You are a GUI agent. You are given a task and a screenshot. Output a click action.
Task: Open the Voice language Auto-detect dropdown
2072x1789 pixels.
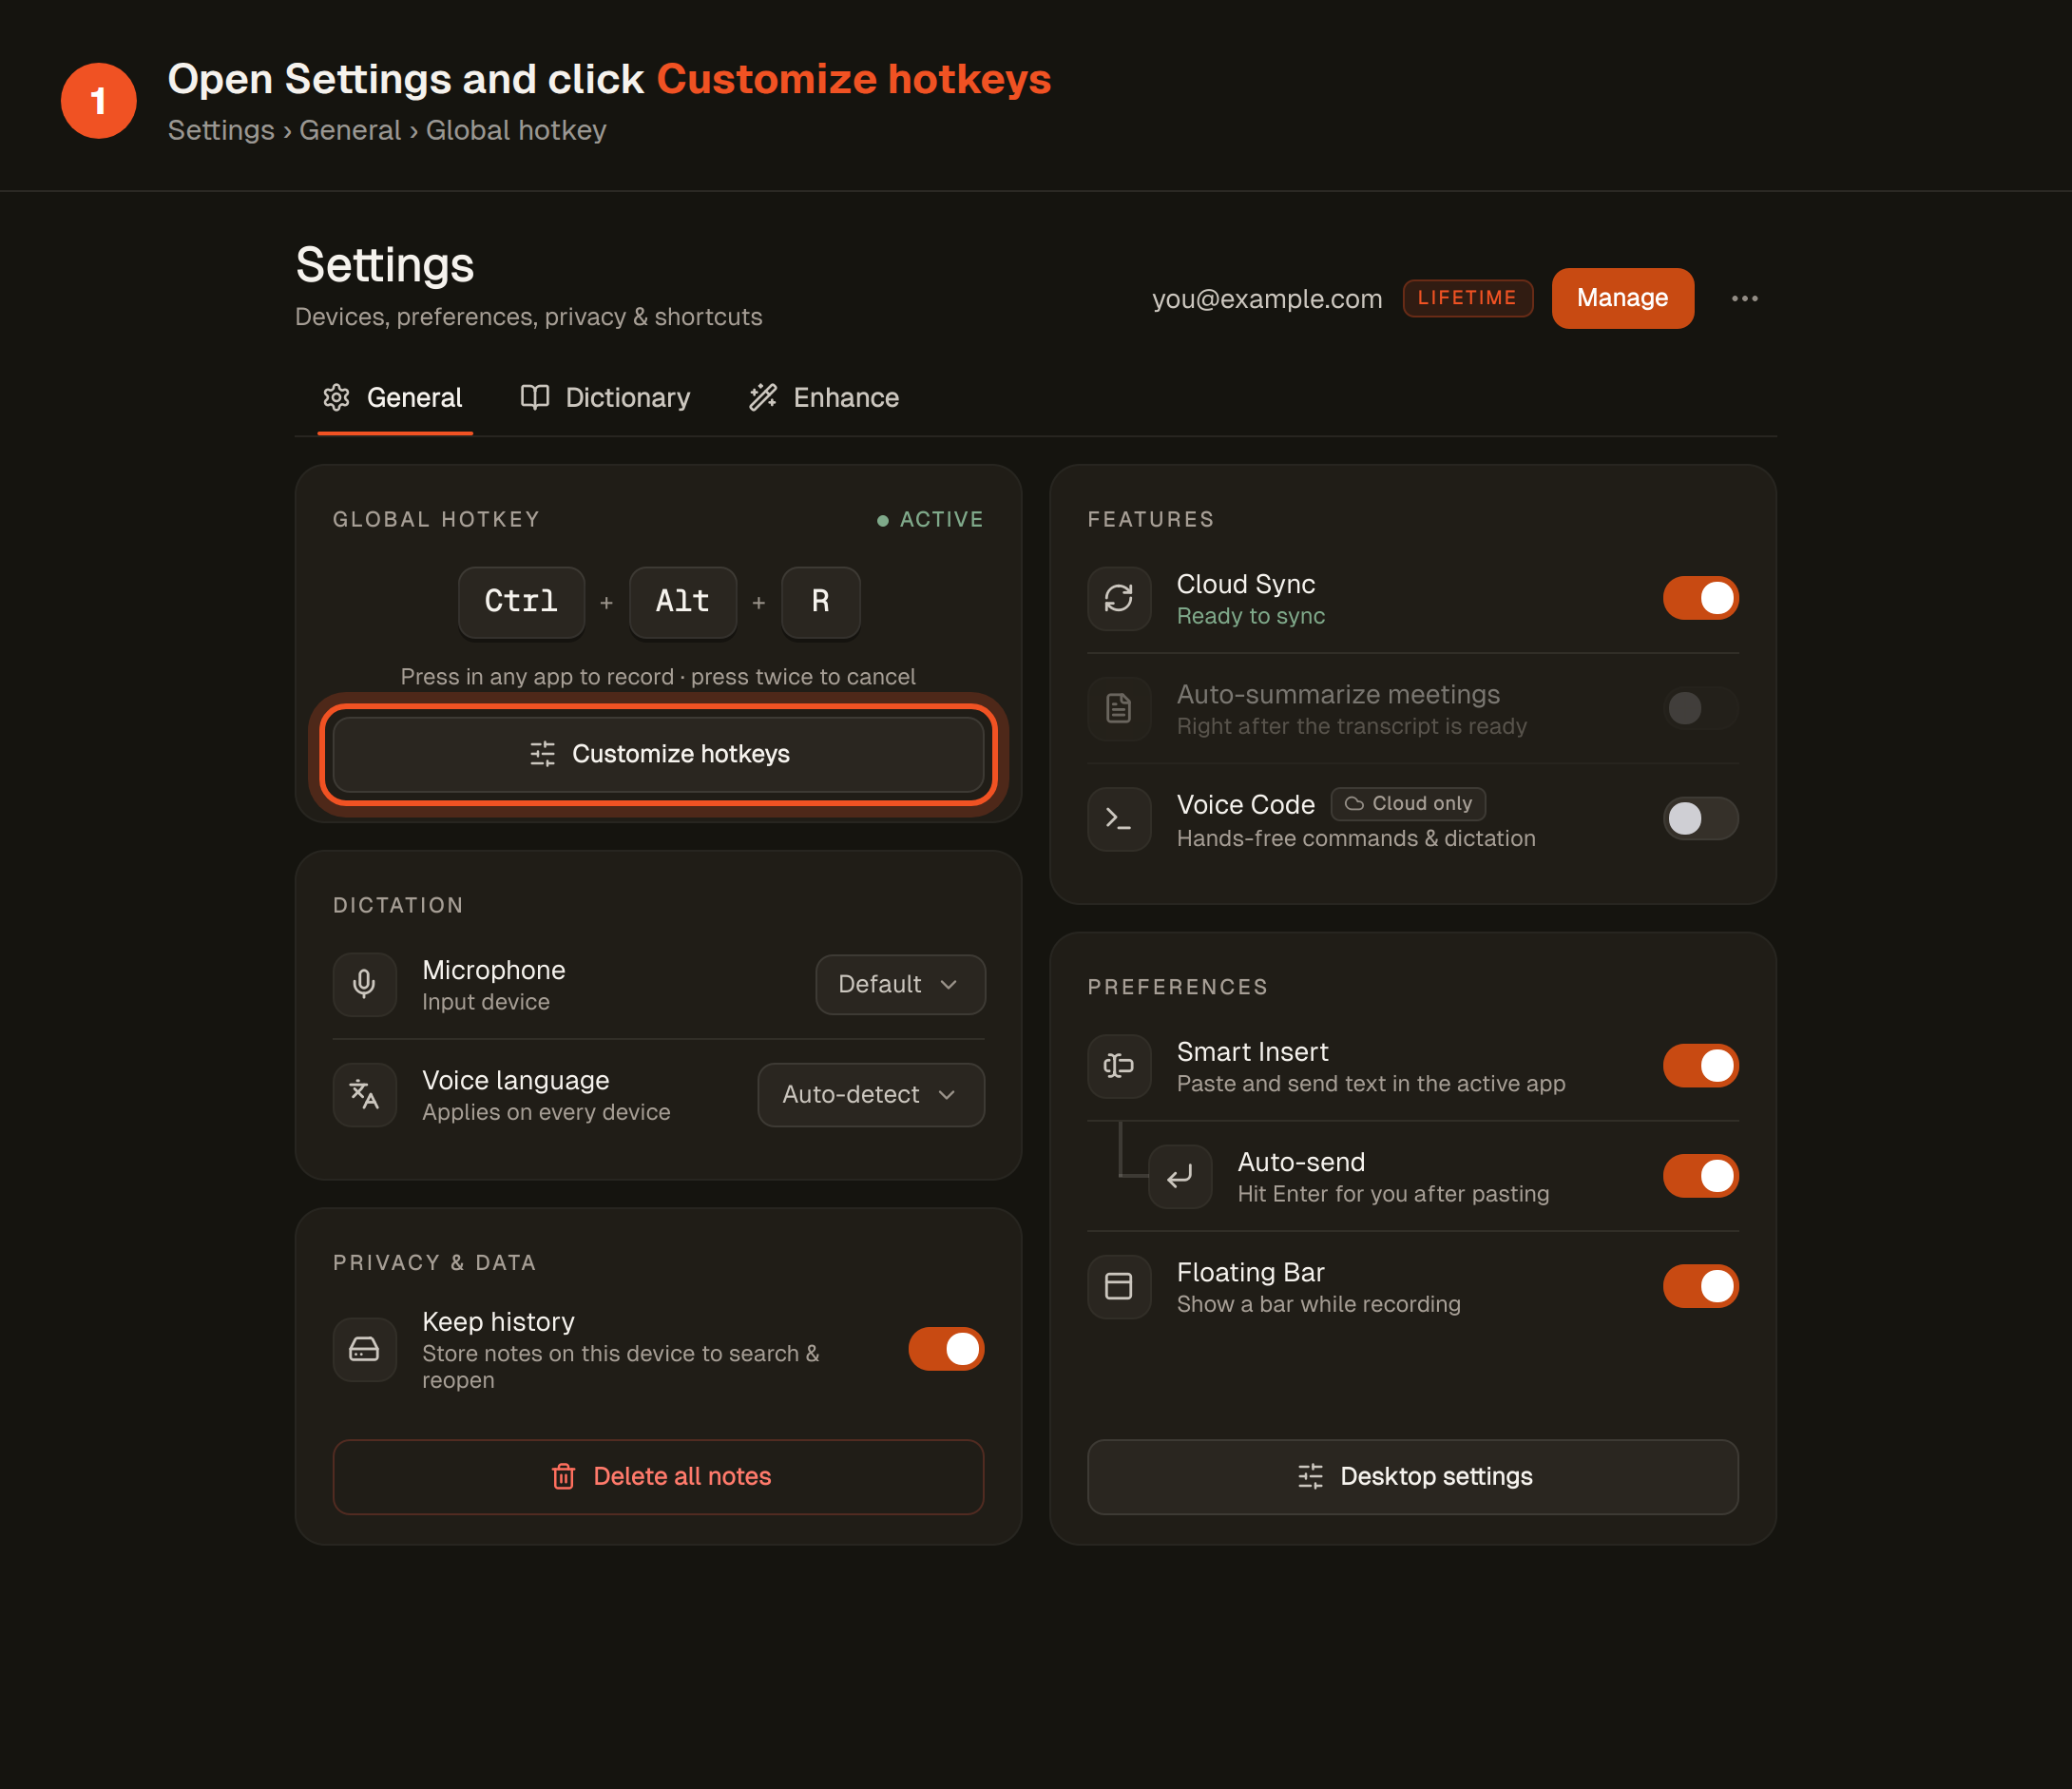tap(871, 1095)
